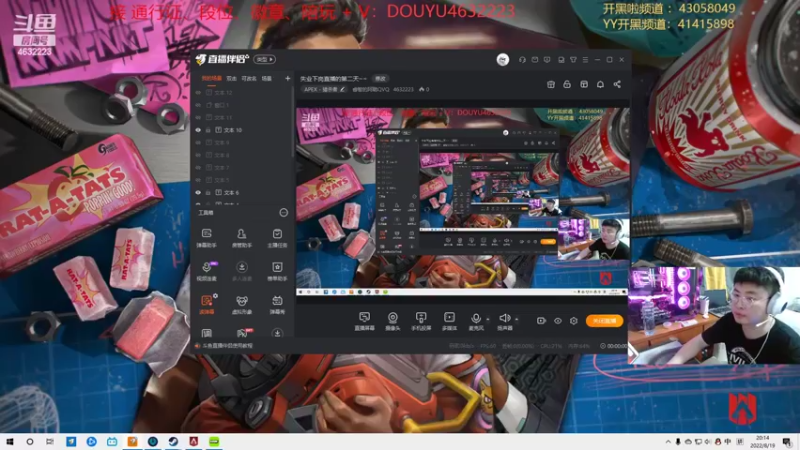The height and width of the screenshot is (450, 800).
Task: Open the gift box icon in the header row
Action: tap(551, 84)
